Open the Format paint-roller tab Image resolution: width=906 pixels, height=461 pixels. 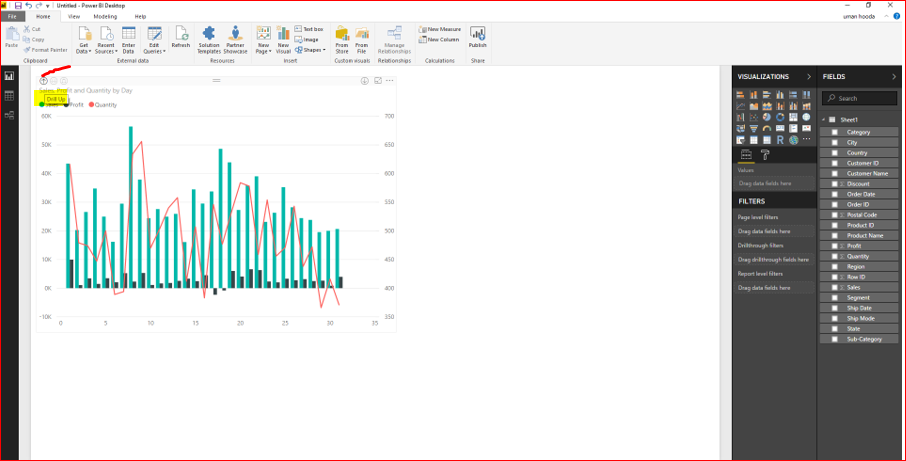coord(765,155)
